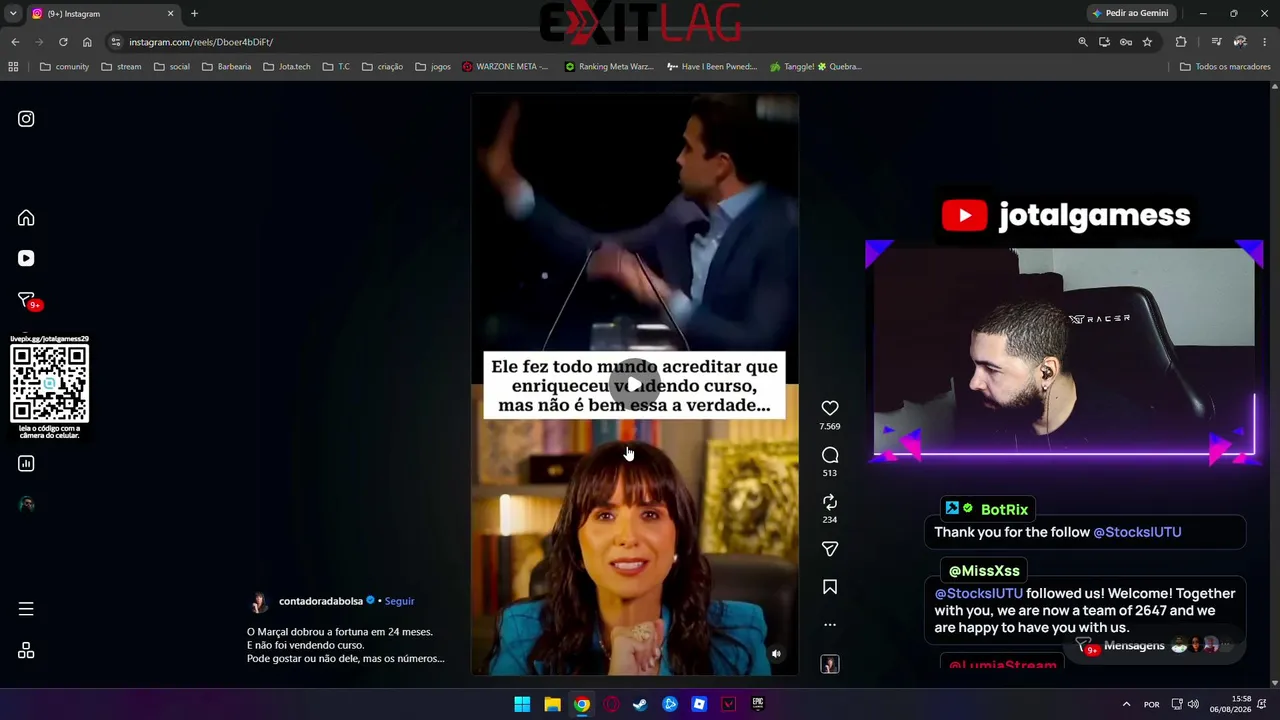1280x720 pixels.
Task: Open the Windows Start menu
Action: (522, 704)
